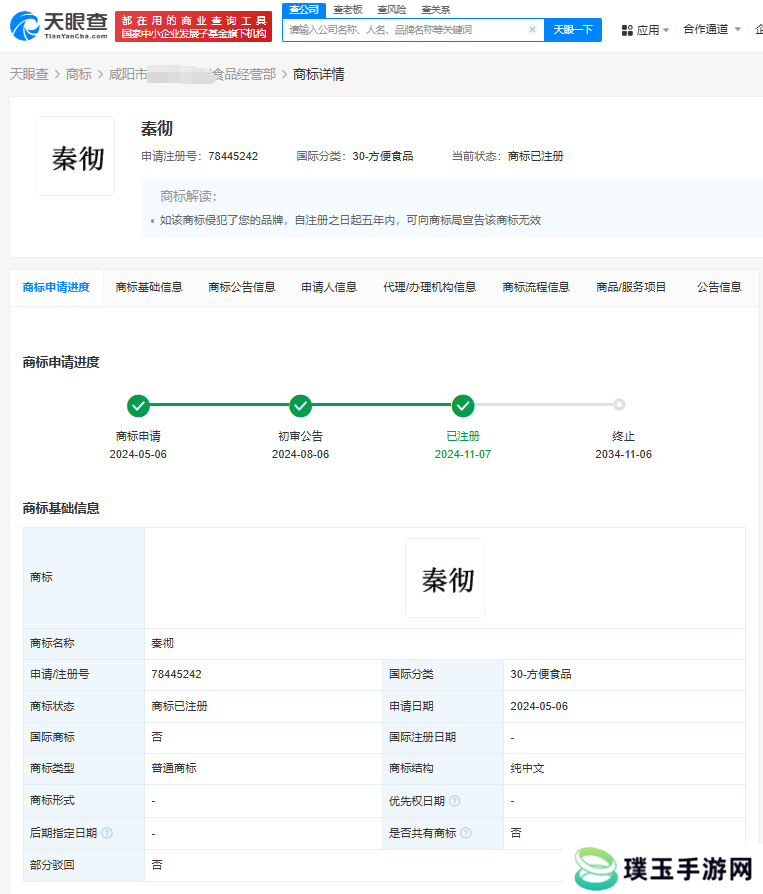Open the header 秦彻 trademark thumbnail
763x894 pixels.
tap(75, 156)
